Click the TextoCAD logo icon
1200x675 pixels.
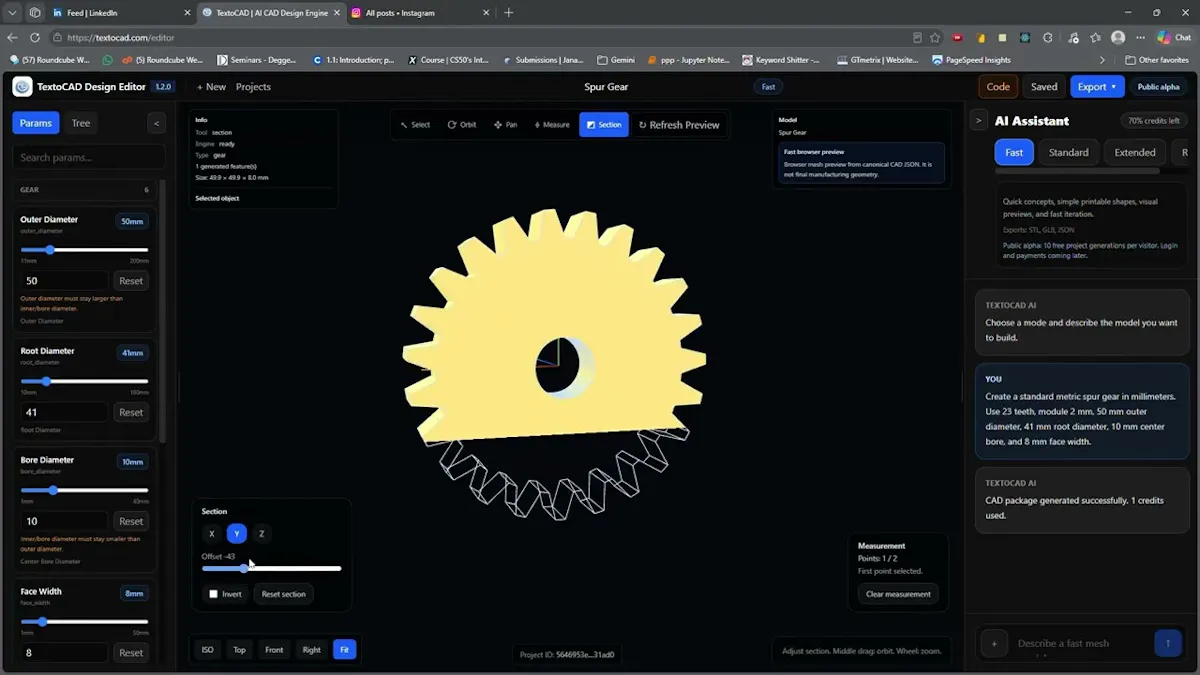click(x=22, y=87)
